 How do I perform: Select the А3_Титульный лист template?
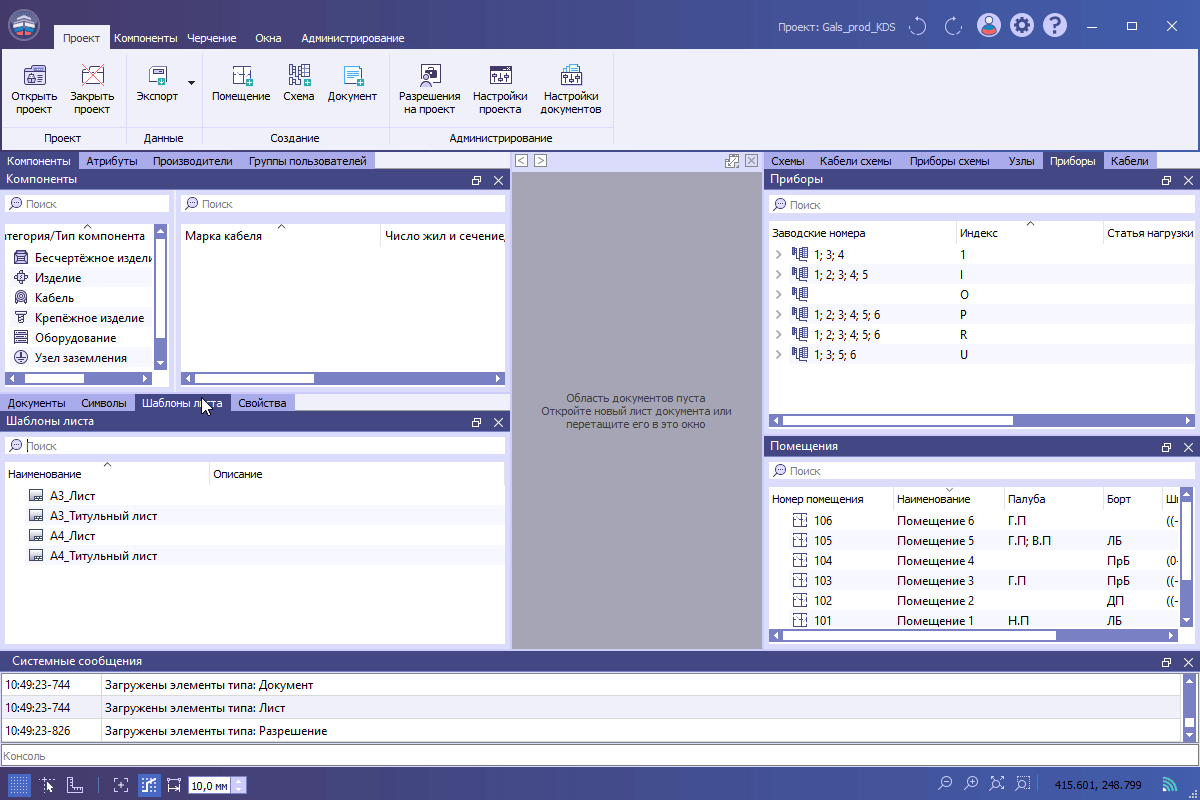click(103, 516)
